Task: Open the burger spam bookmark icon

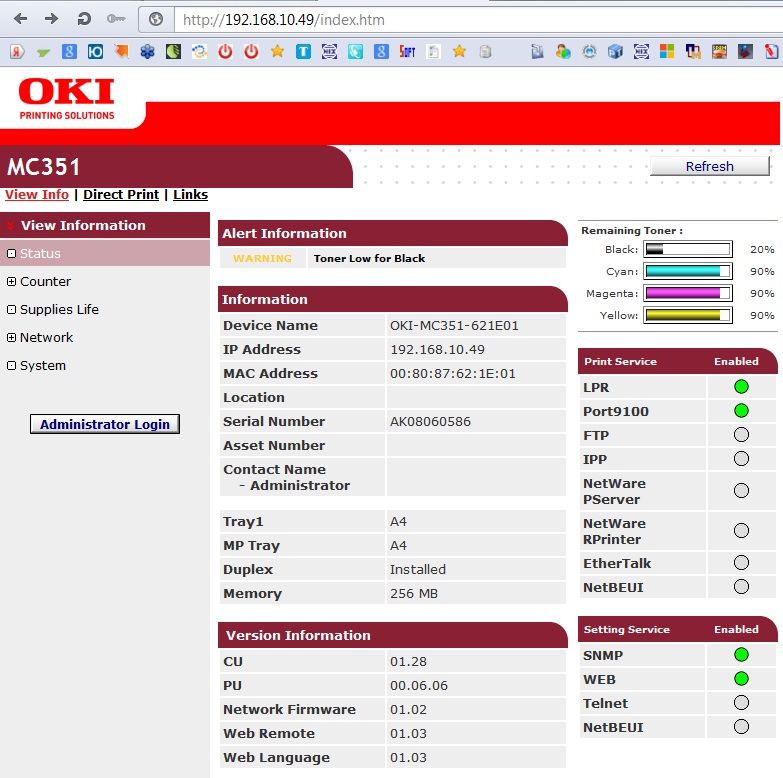Action: [x=719, y=51]
